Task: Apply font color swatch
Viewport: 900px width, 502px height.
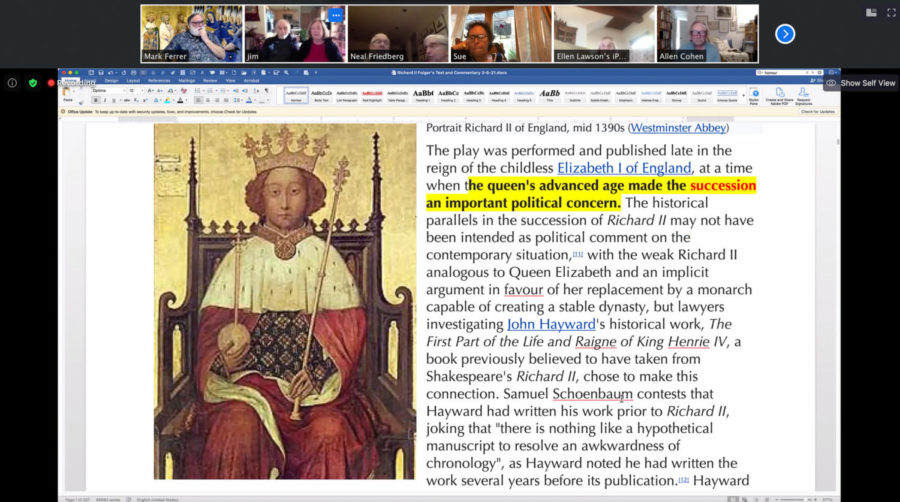Action: point(180,100)
